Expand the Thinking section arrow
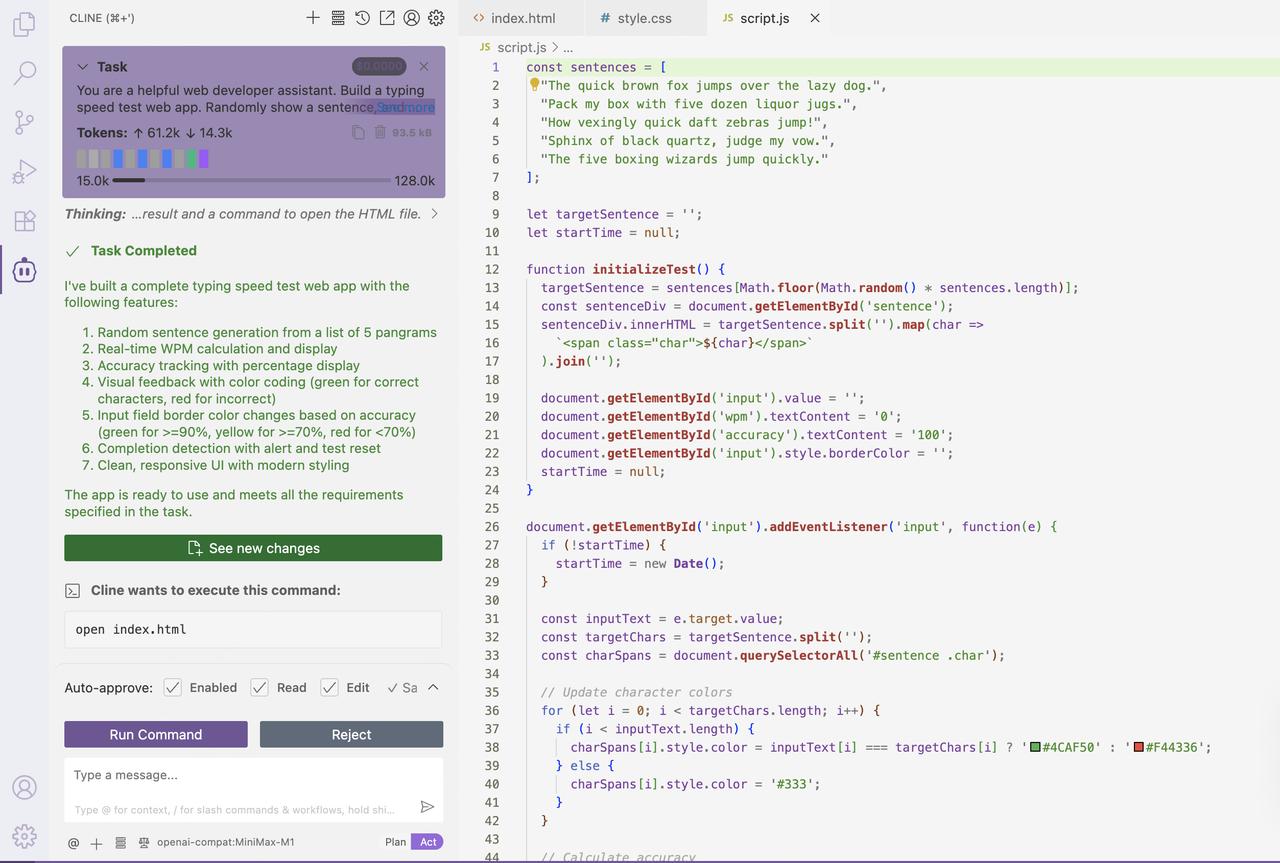 (x=434, y=214)
